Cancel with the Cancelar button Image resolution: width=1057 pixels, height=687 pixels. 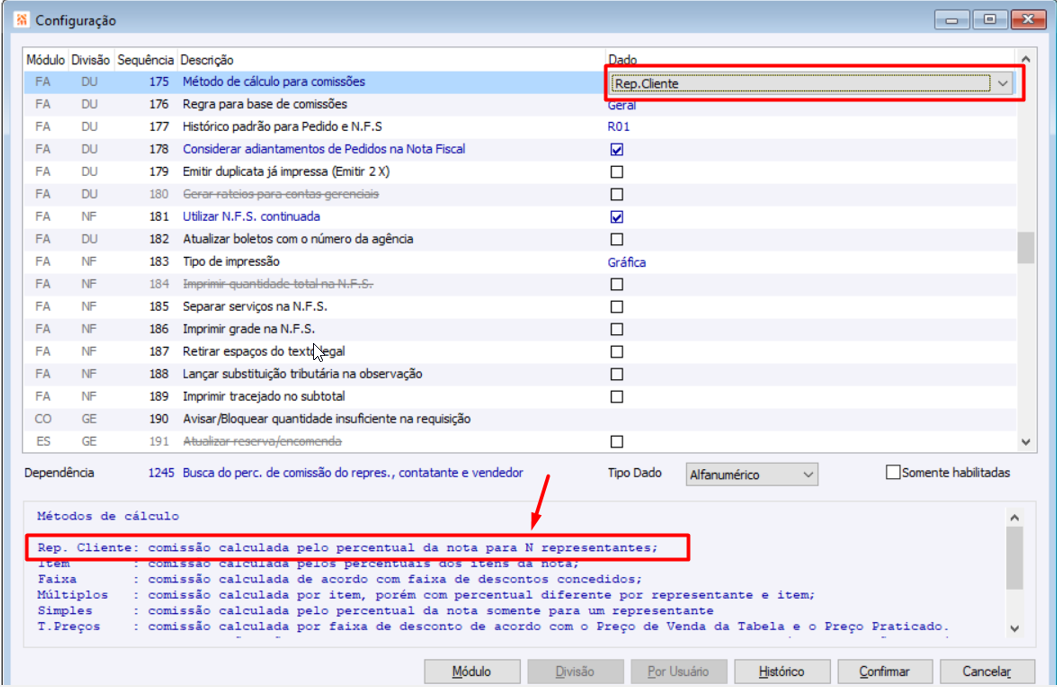pos(987,671)
